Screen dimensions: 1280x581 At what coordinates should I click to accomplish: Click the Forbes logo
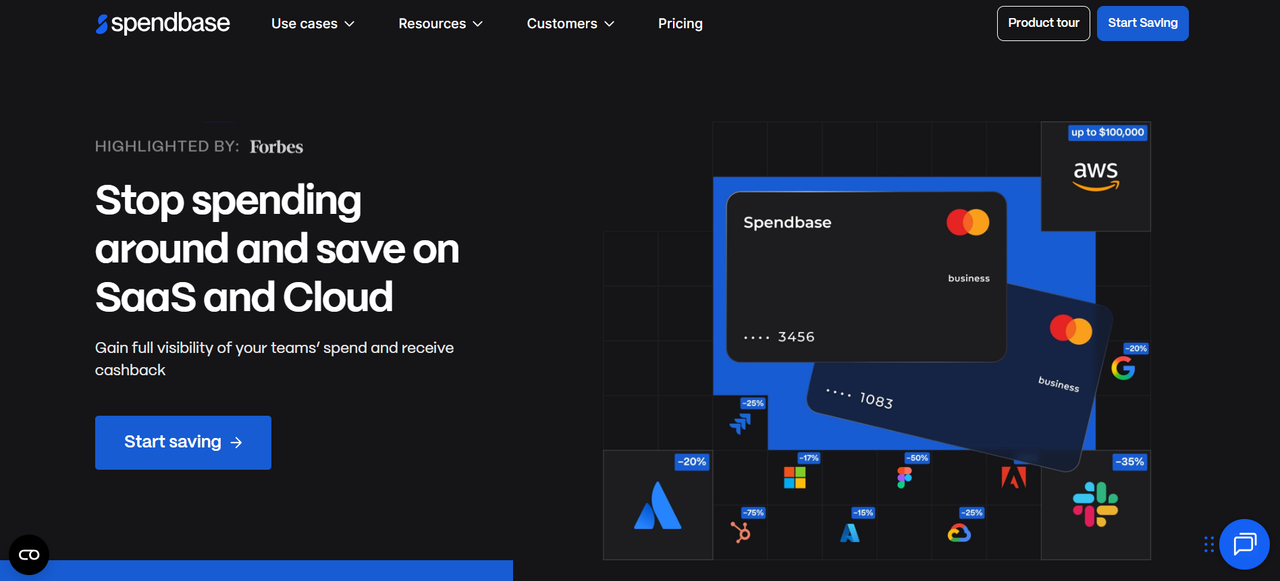click(276, 146)
